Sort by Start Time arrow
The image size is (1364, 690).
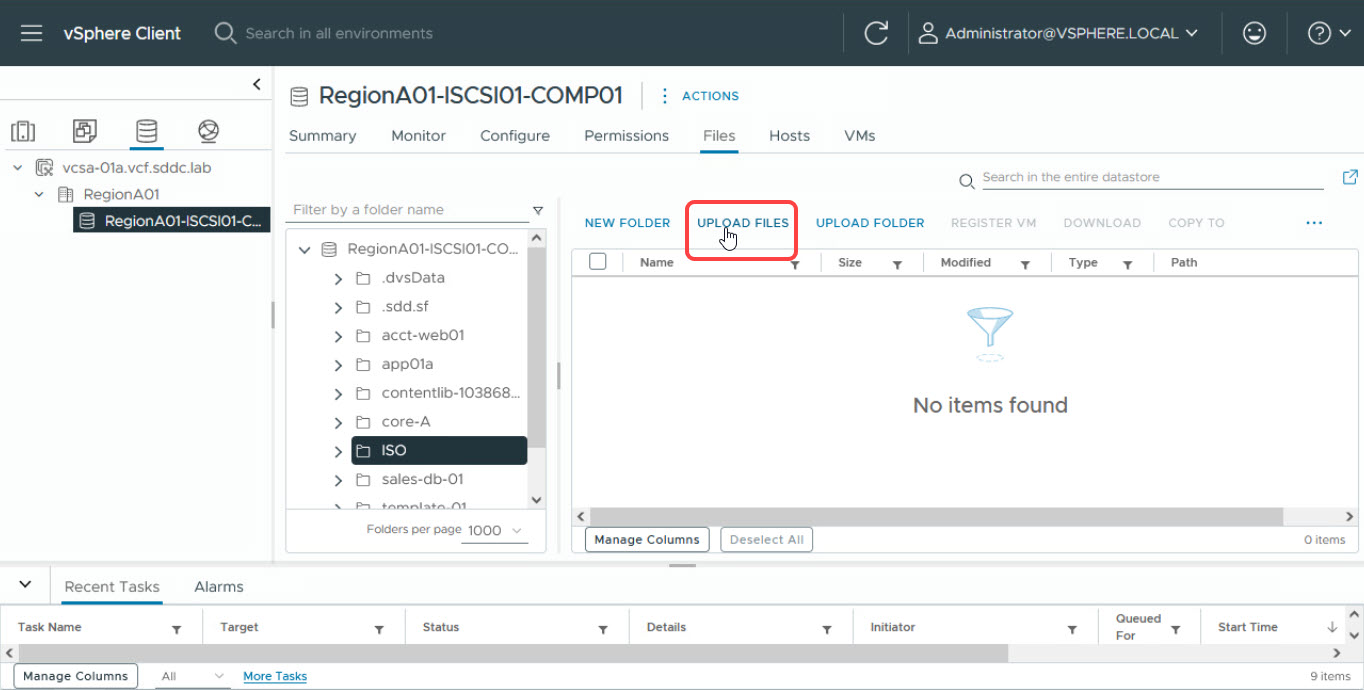tap(1332, 627)
